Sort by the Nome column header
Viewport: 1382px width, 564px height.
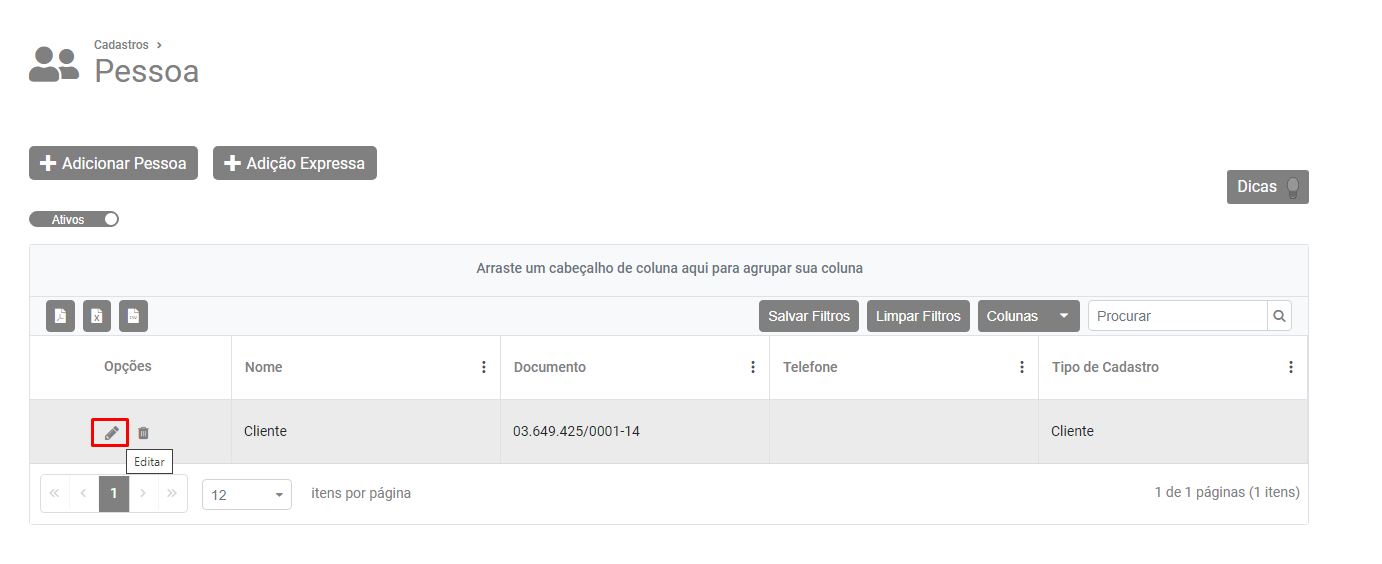(x=264, y=367)
